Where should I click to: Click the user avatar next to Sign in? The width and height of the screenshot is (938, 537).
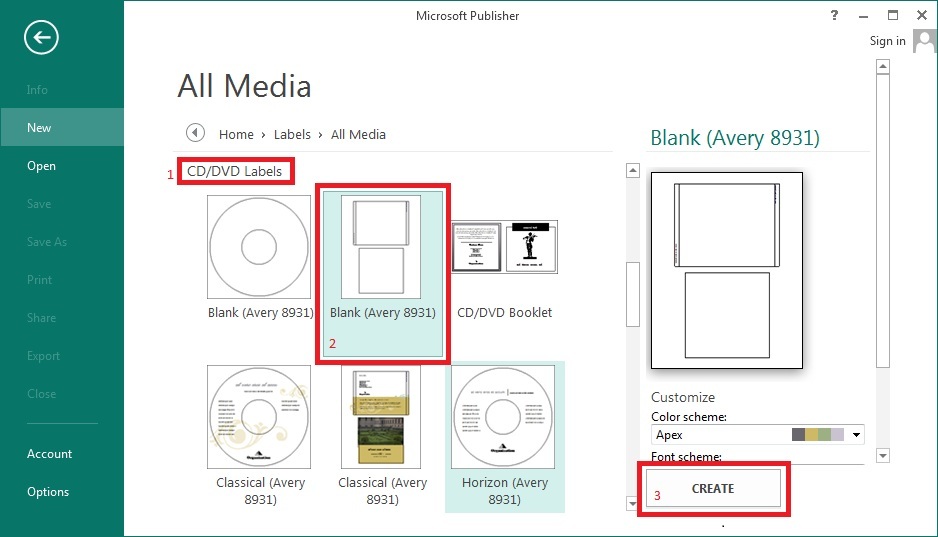coord(925,42)
